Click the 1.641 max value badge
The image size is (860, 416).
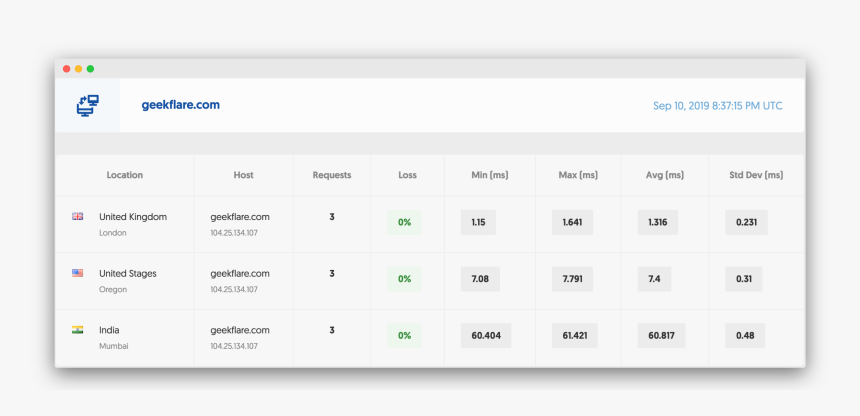tap(574, 222)
